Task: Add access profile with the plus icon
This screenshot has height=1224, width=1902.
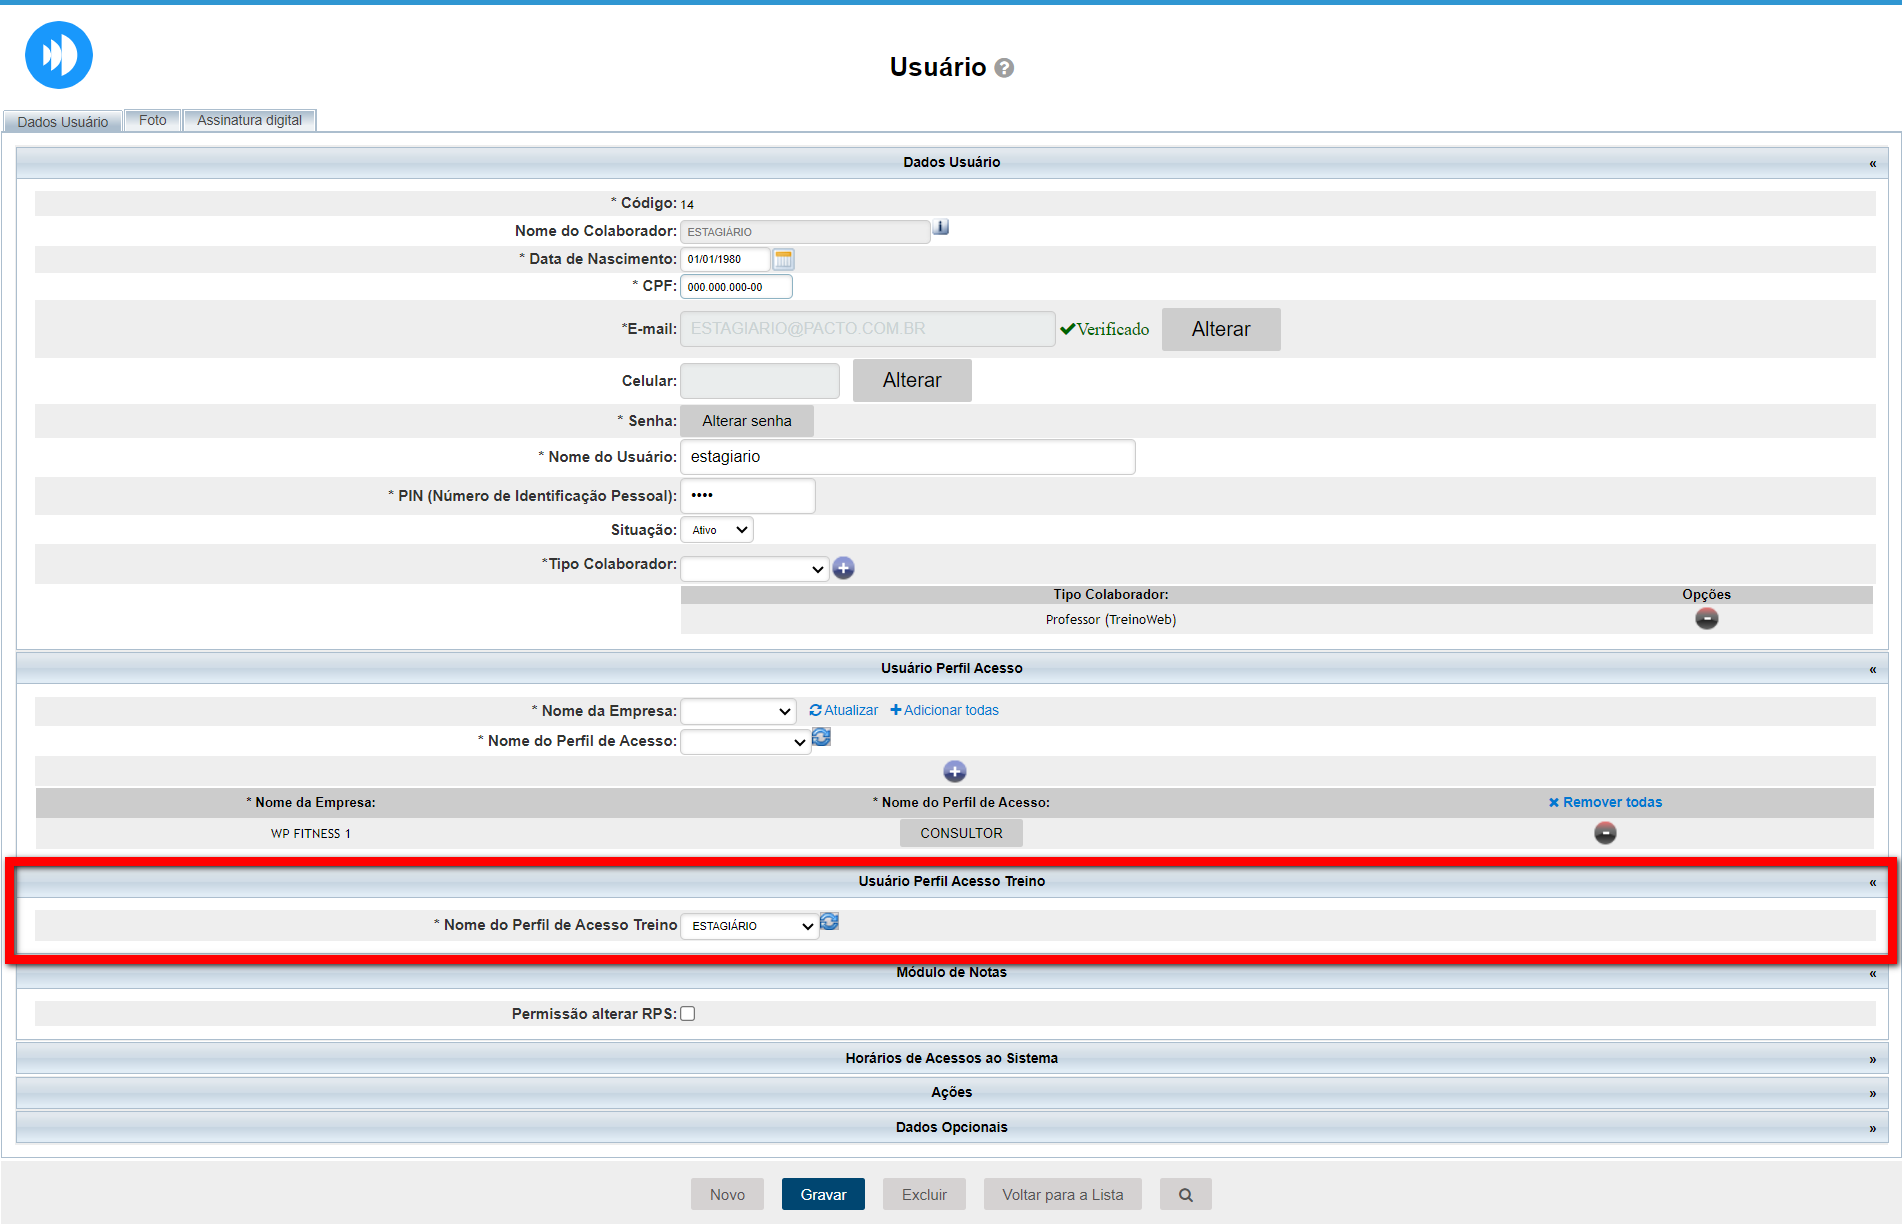Action: click(x=955, y=772)
